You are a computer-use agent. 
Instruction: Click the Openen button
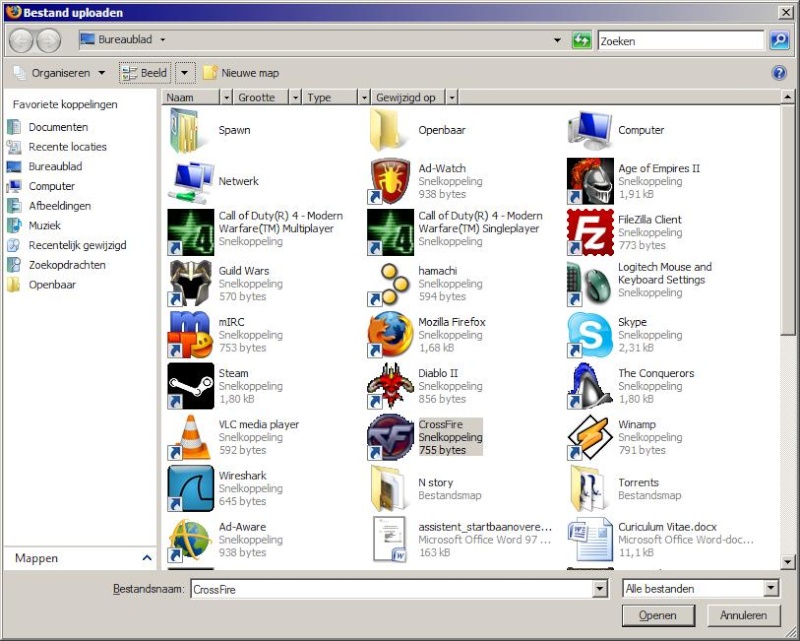pyautogui.click(x=658, y=615)
